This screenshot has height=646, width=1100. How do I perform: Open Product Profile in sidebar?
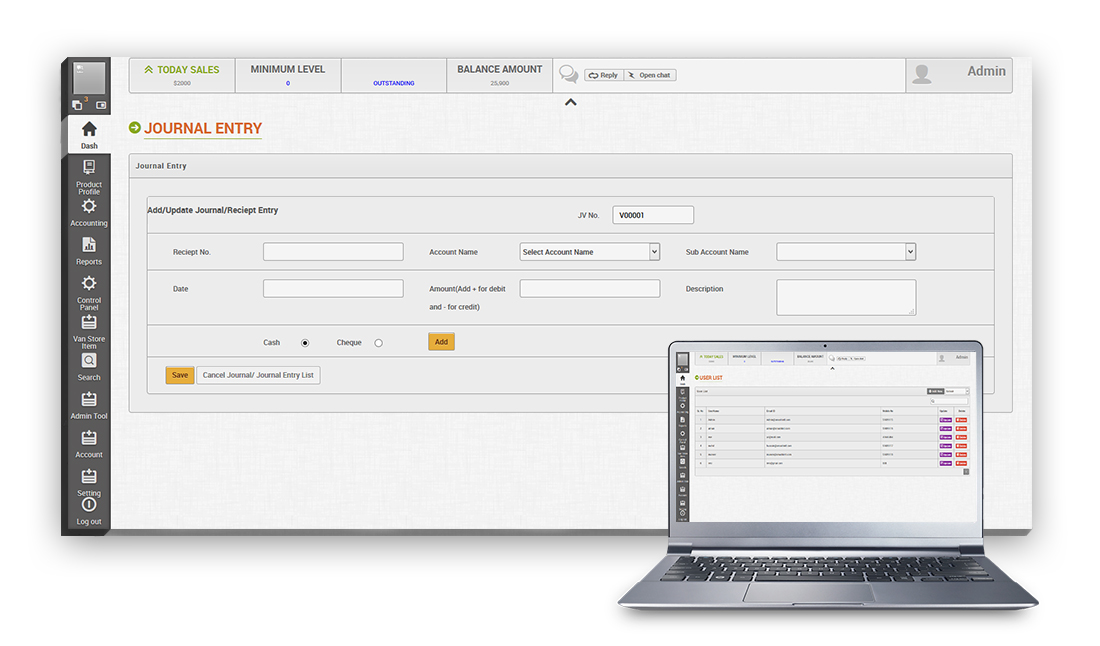(89, 168)
